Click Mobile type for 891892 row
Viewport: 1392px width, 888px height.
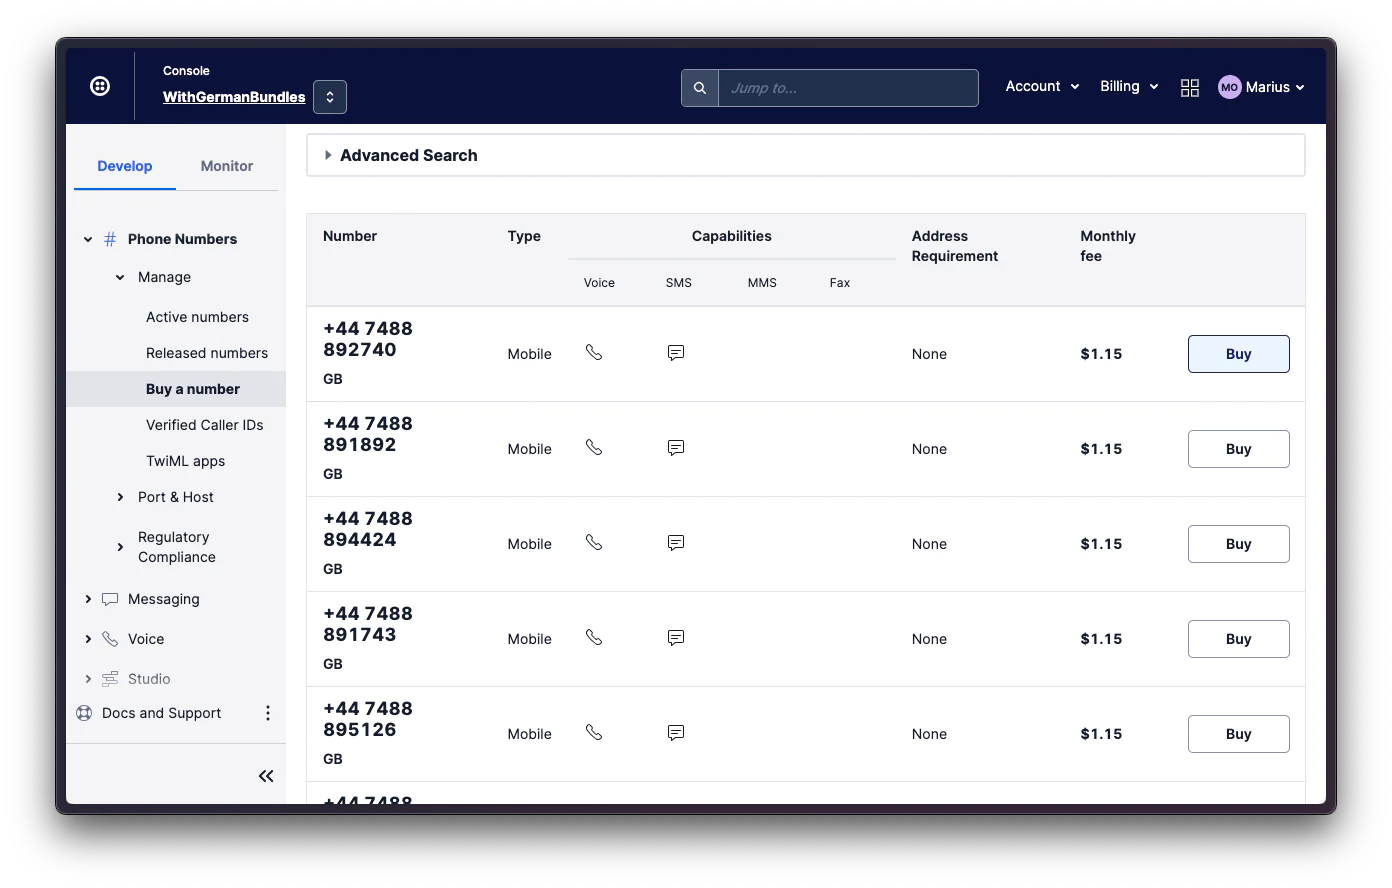tap(529, 449)
